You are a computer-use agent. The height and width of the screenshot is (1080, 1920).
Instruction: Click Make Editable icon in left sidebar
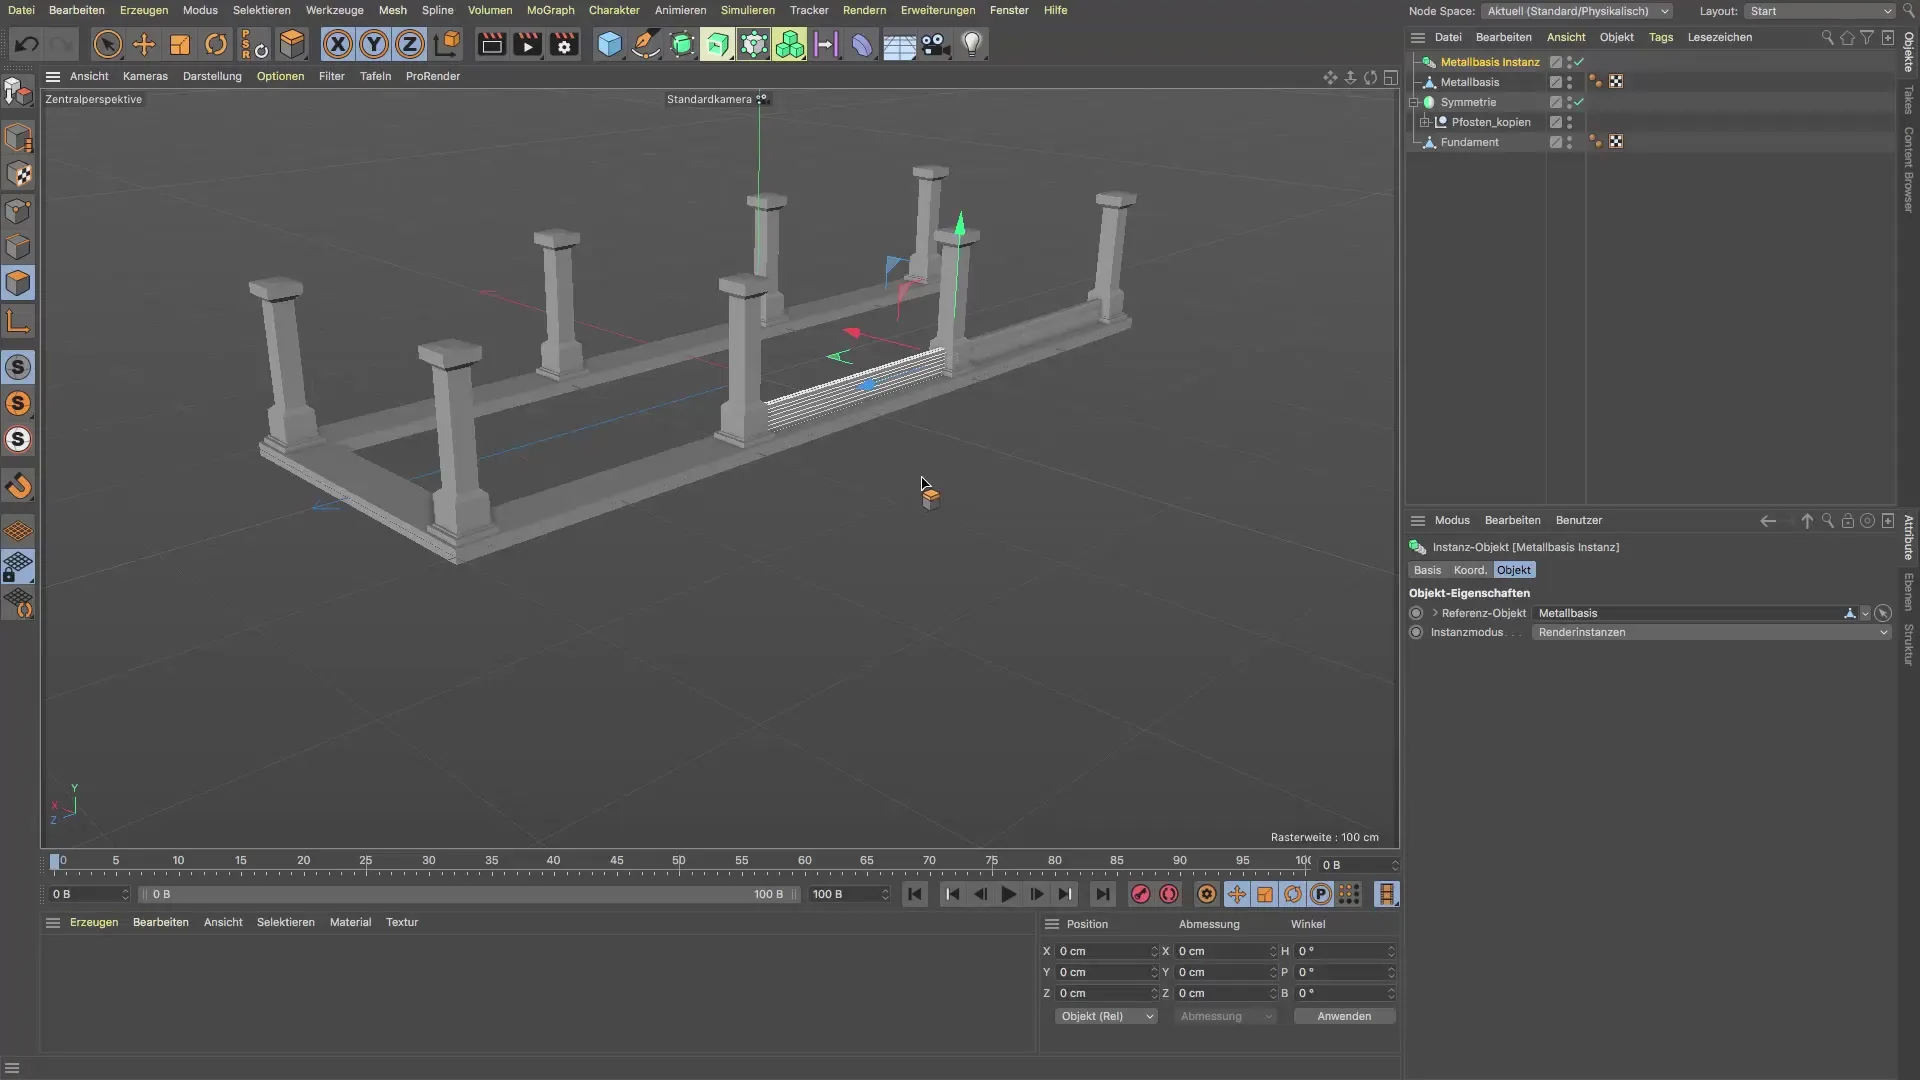[18, 92]
